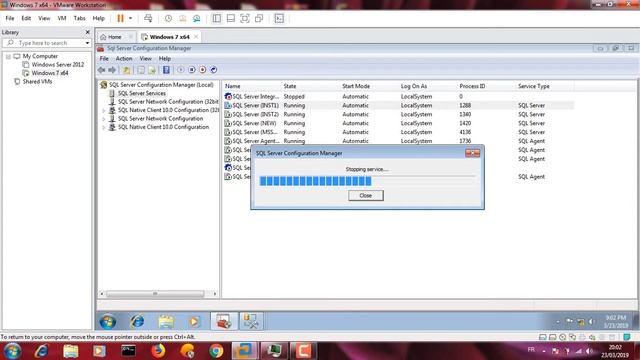Take a snapshot using the clock icon
This screenshot has width=640, height=360.
[x=168, y=18]
